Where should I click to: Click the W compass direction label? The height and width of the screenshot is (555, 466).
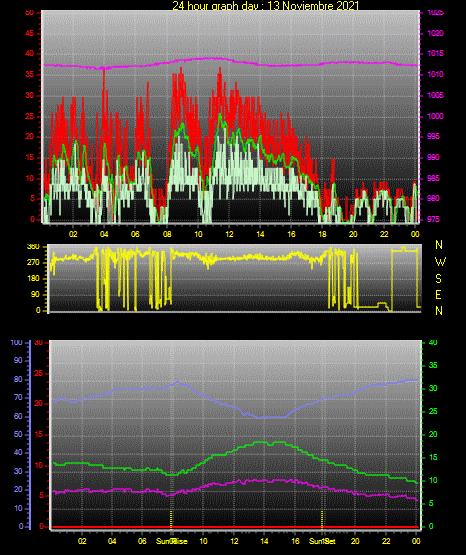click(440, 262)
